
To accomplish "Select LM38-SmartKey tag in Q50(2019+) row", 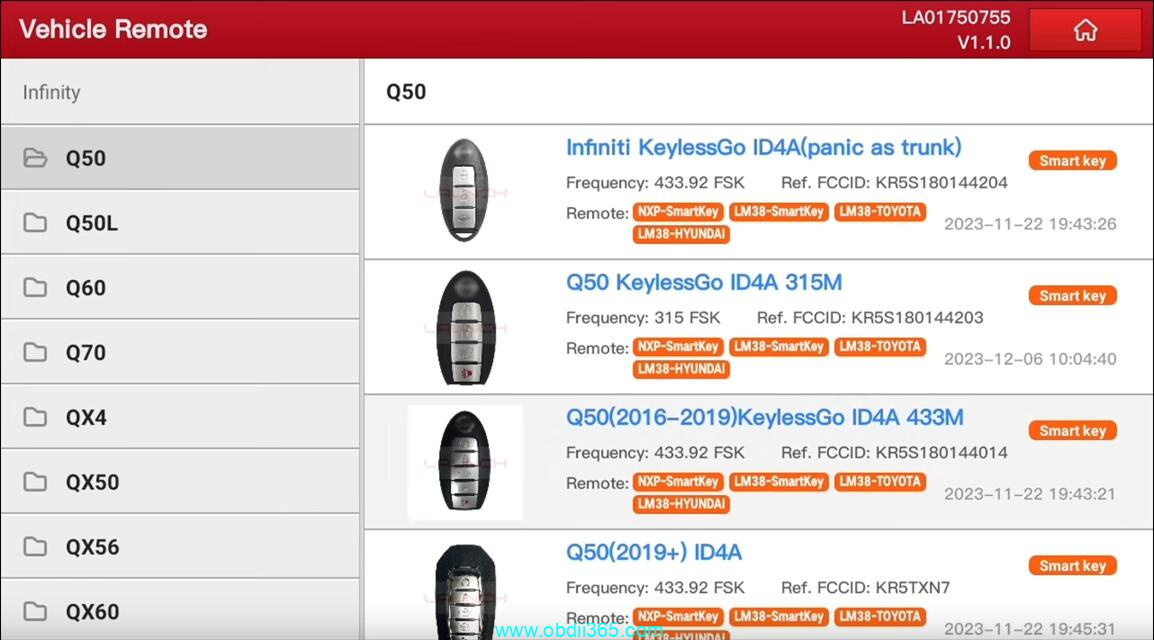I will 779,616.
